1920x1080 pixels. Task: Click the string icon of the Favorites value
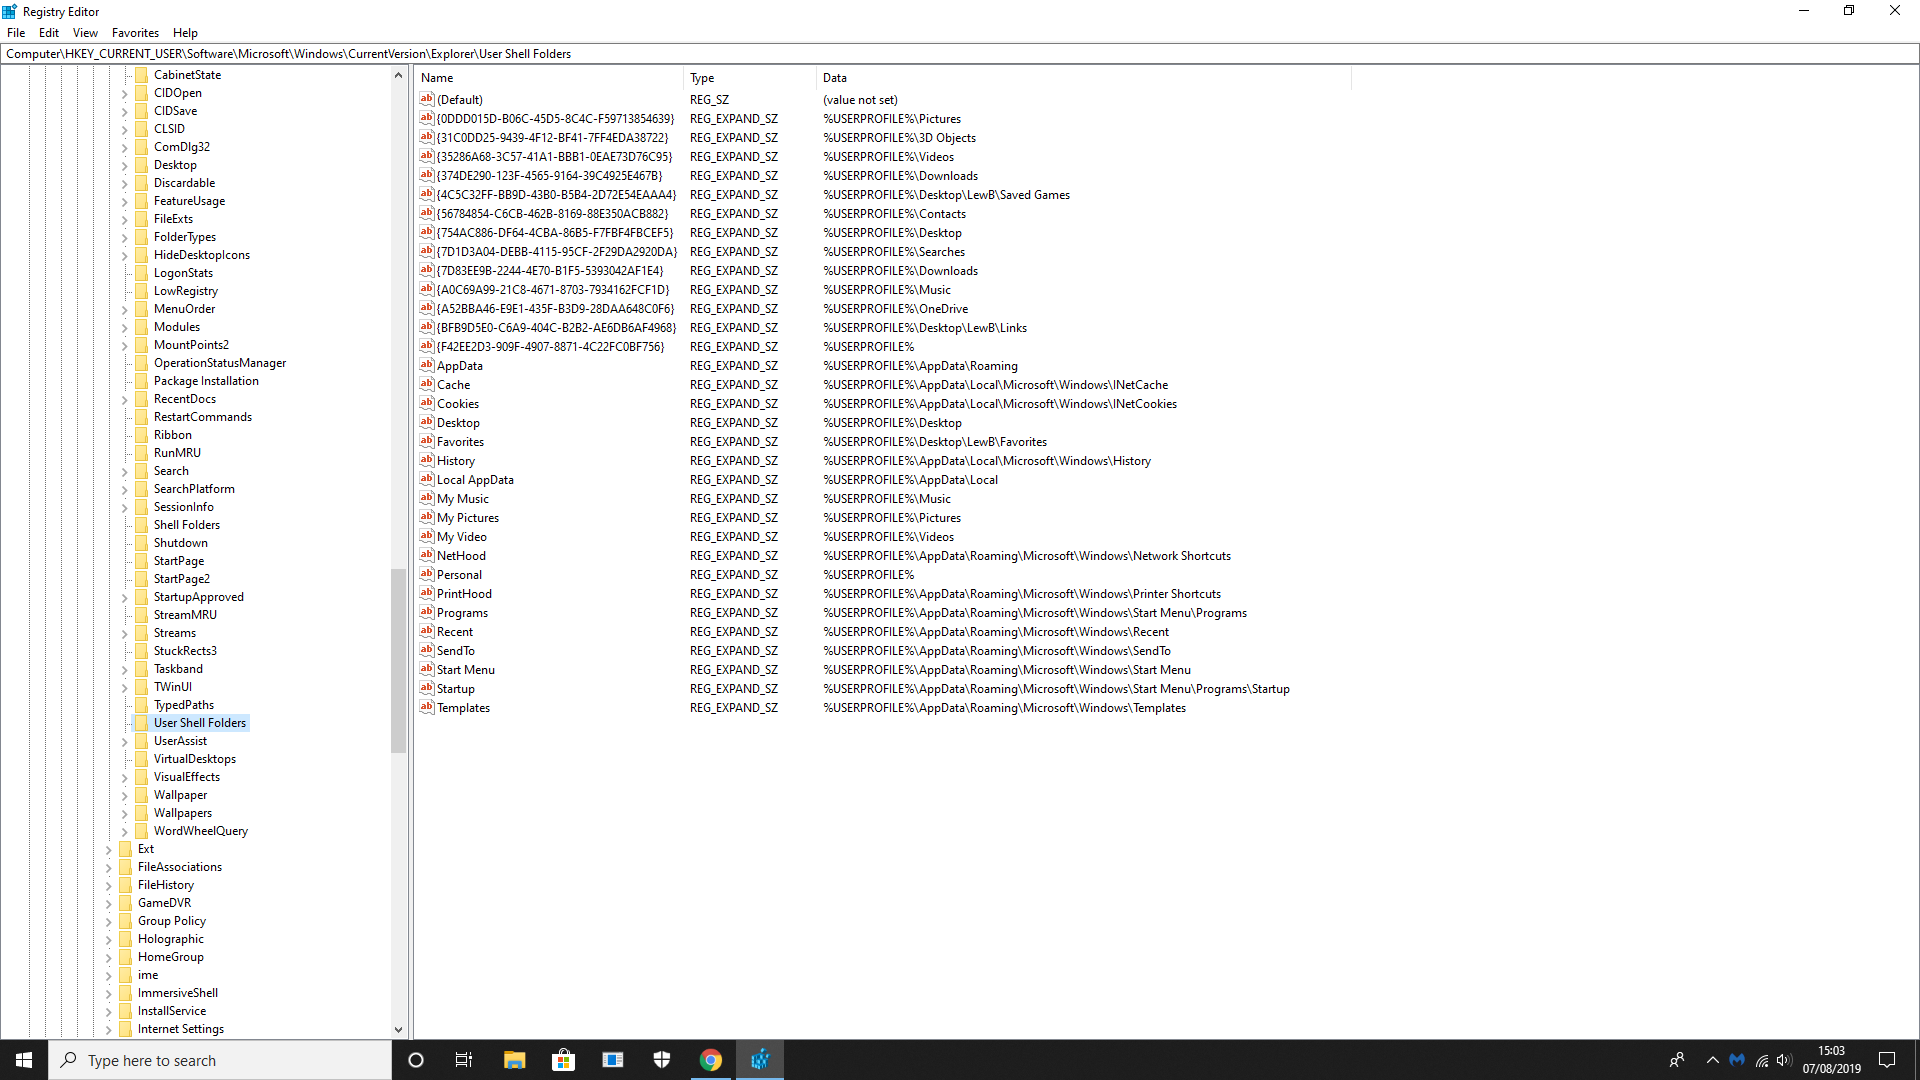(x=427, y=441)
